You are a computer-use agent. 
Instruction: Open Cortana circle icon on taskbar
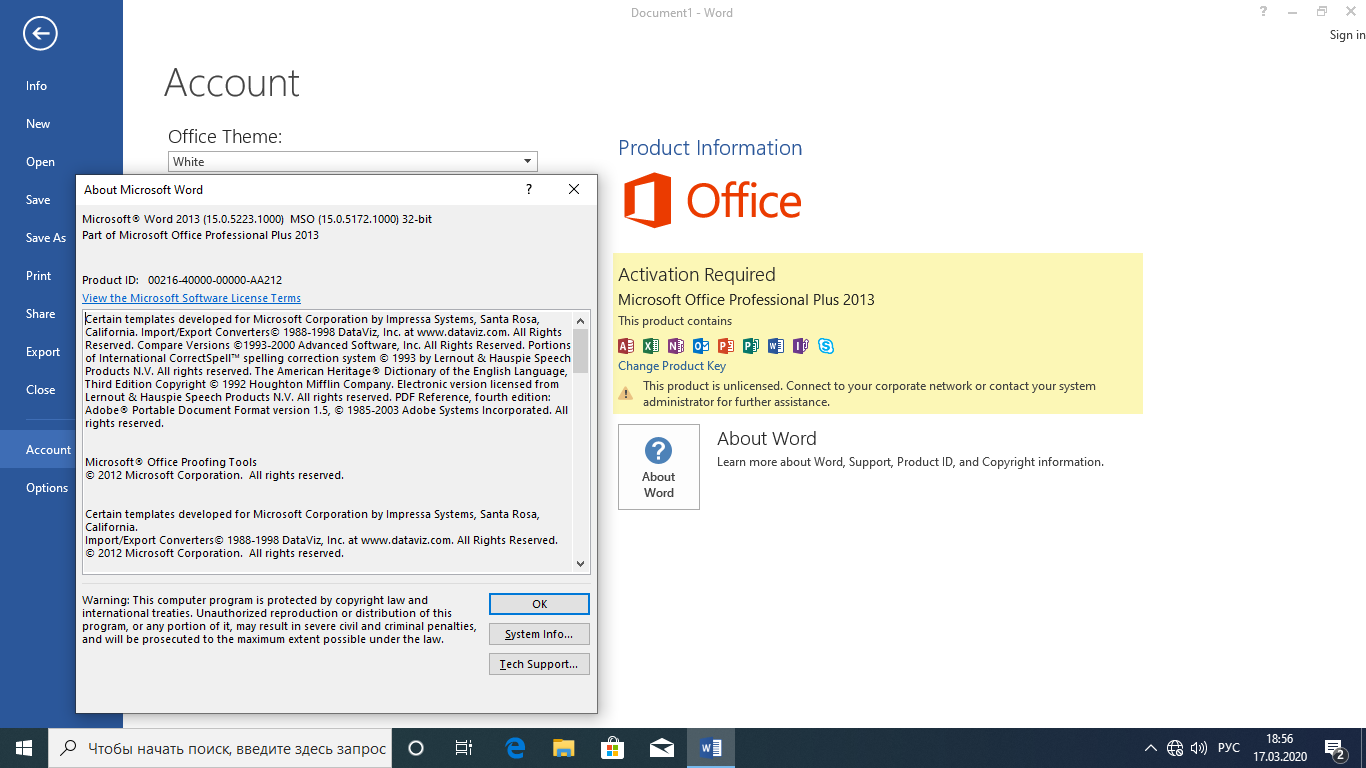[x=417, y=748]
